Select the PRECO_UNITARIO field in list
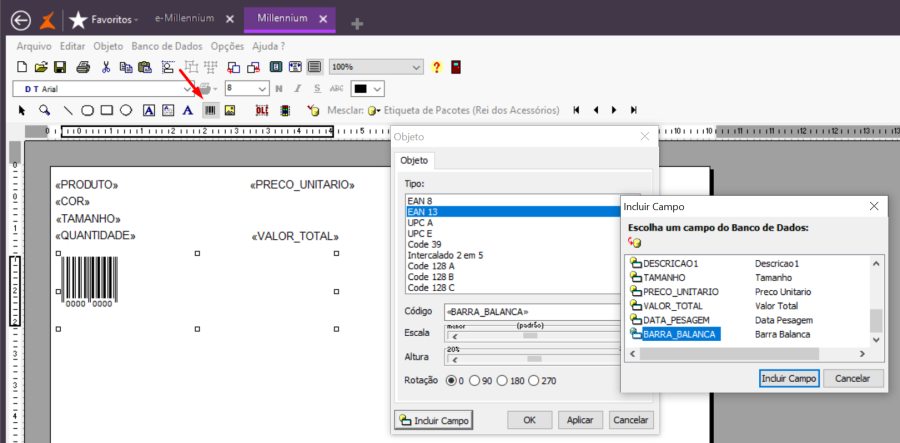900x443 pixels. point(681,292)
